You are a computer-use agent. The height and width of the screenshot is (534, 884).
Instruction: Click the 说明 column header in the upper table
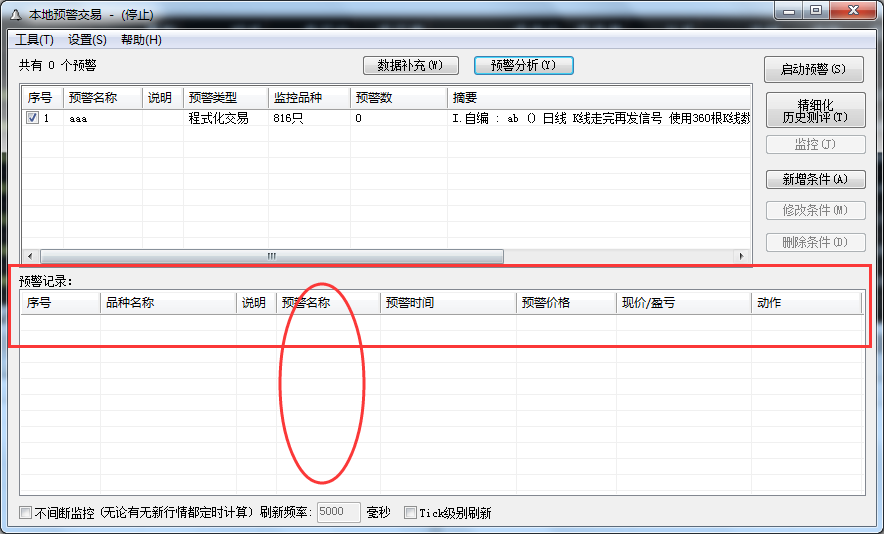(x=163, y=98)
